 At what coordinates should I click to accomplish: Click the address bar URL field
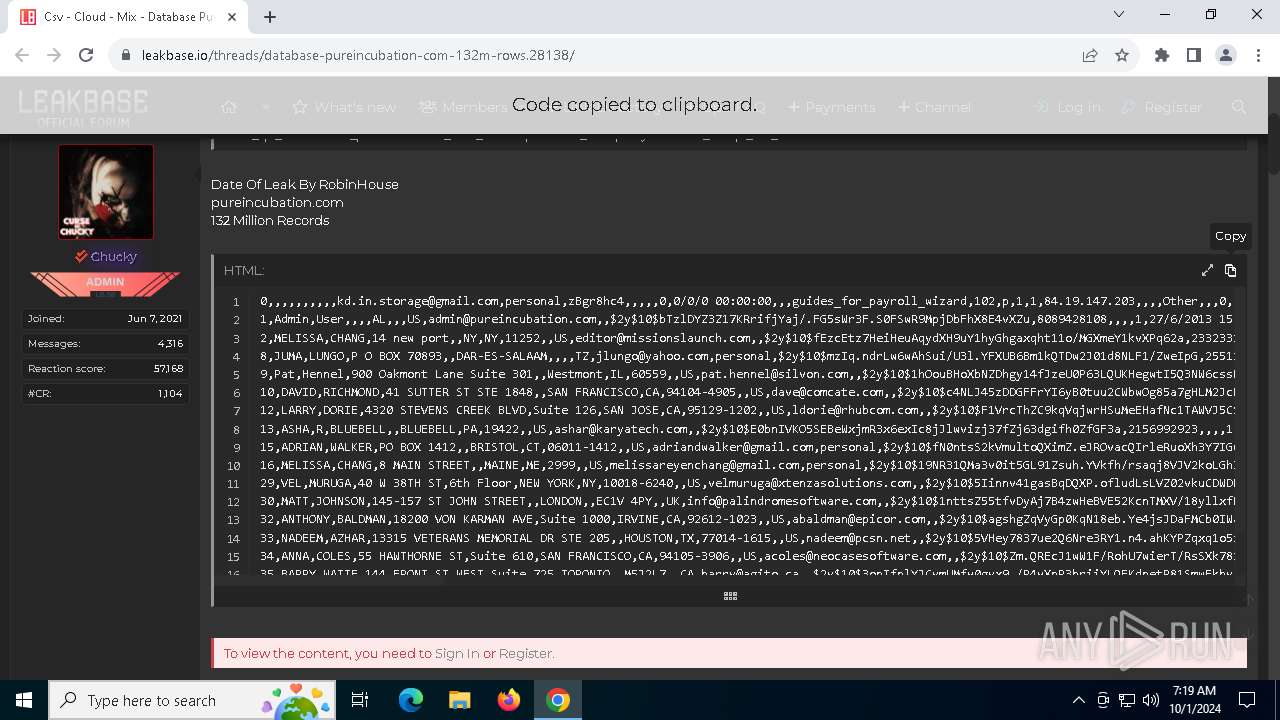coord(600,55)
